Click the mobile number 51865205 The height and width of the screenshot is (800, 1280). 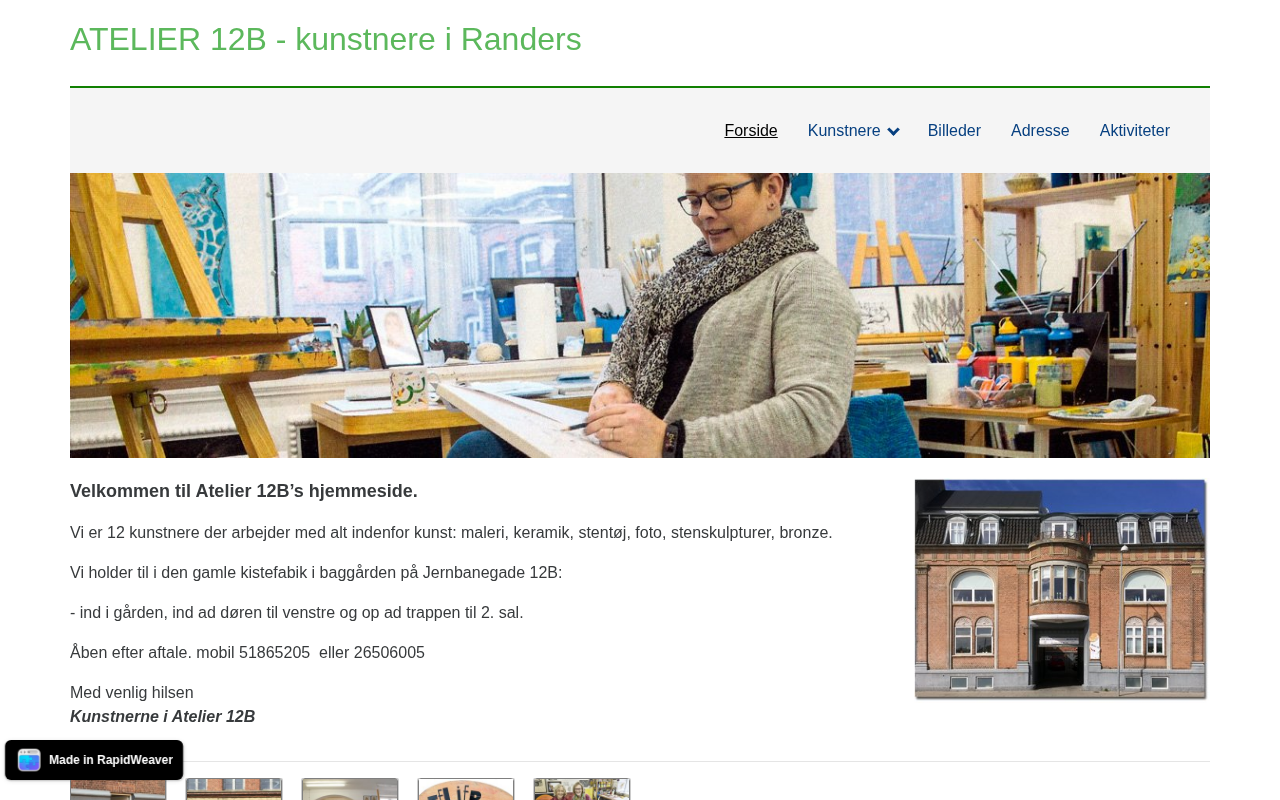[275, 653]
